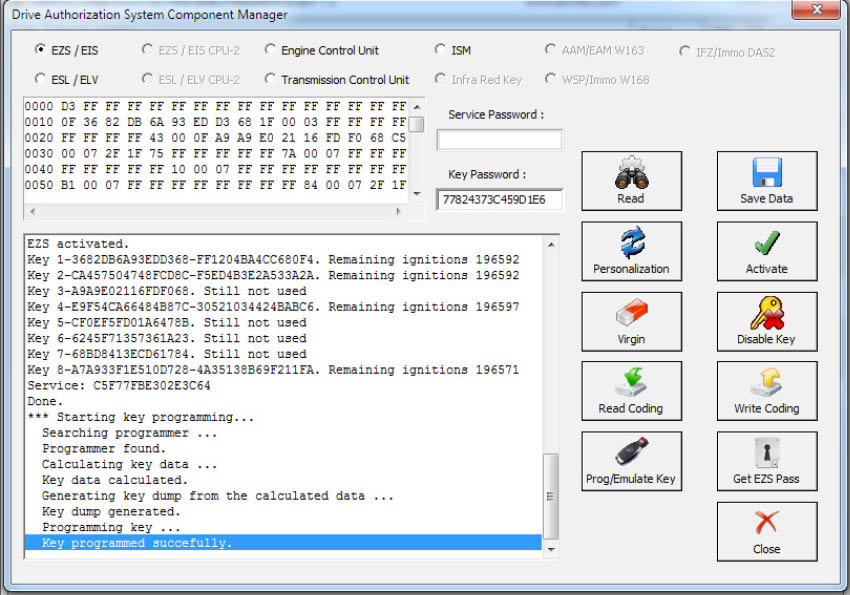Click the hex dump horizontal scroll right arrow
The height and width of the screenshot is (595, 850).
pyautogui.click(x=400, y=212)
